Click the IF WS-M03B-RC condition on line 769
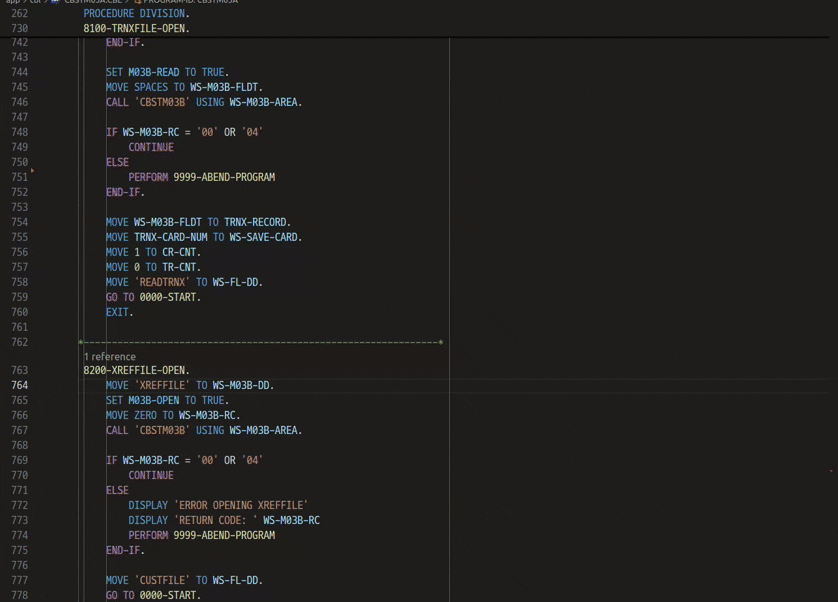Image resolution: width=838 pixels, height=602 pixels. [x=184, y=460]
